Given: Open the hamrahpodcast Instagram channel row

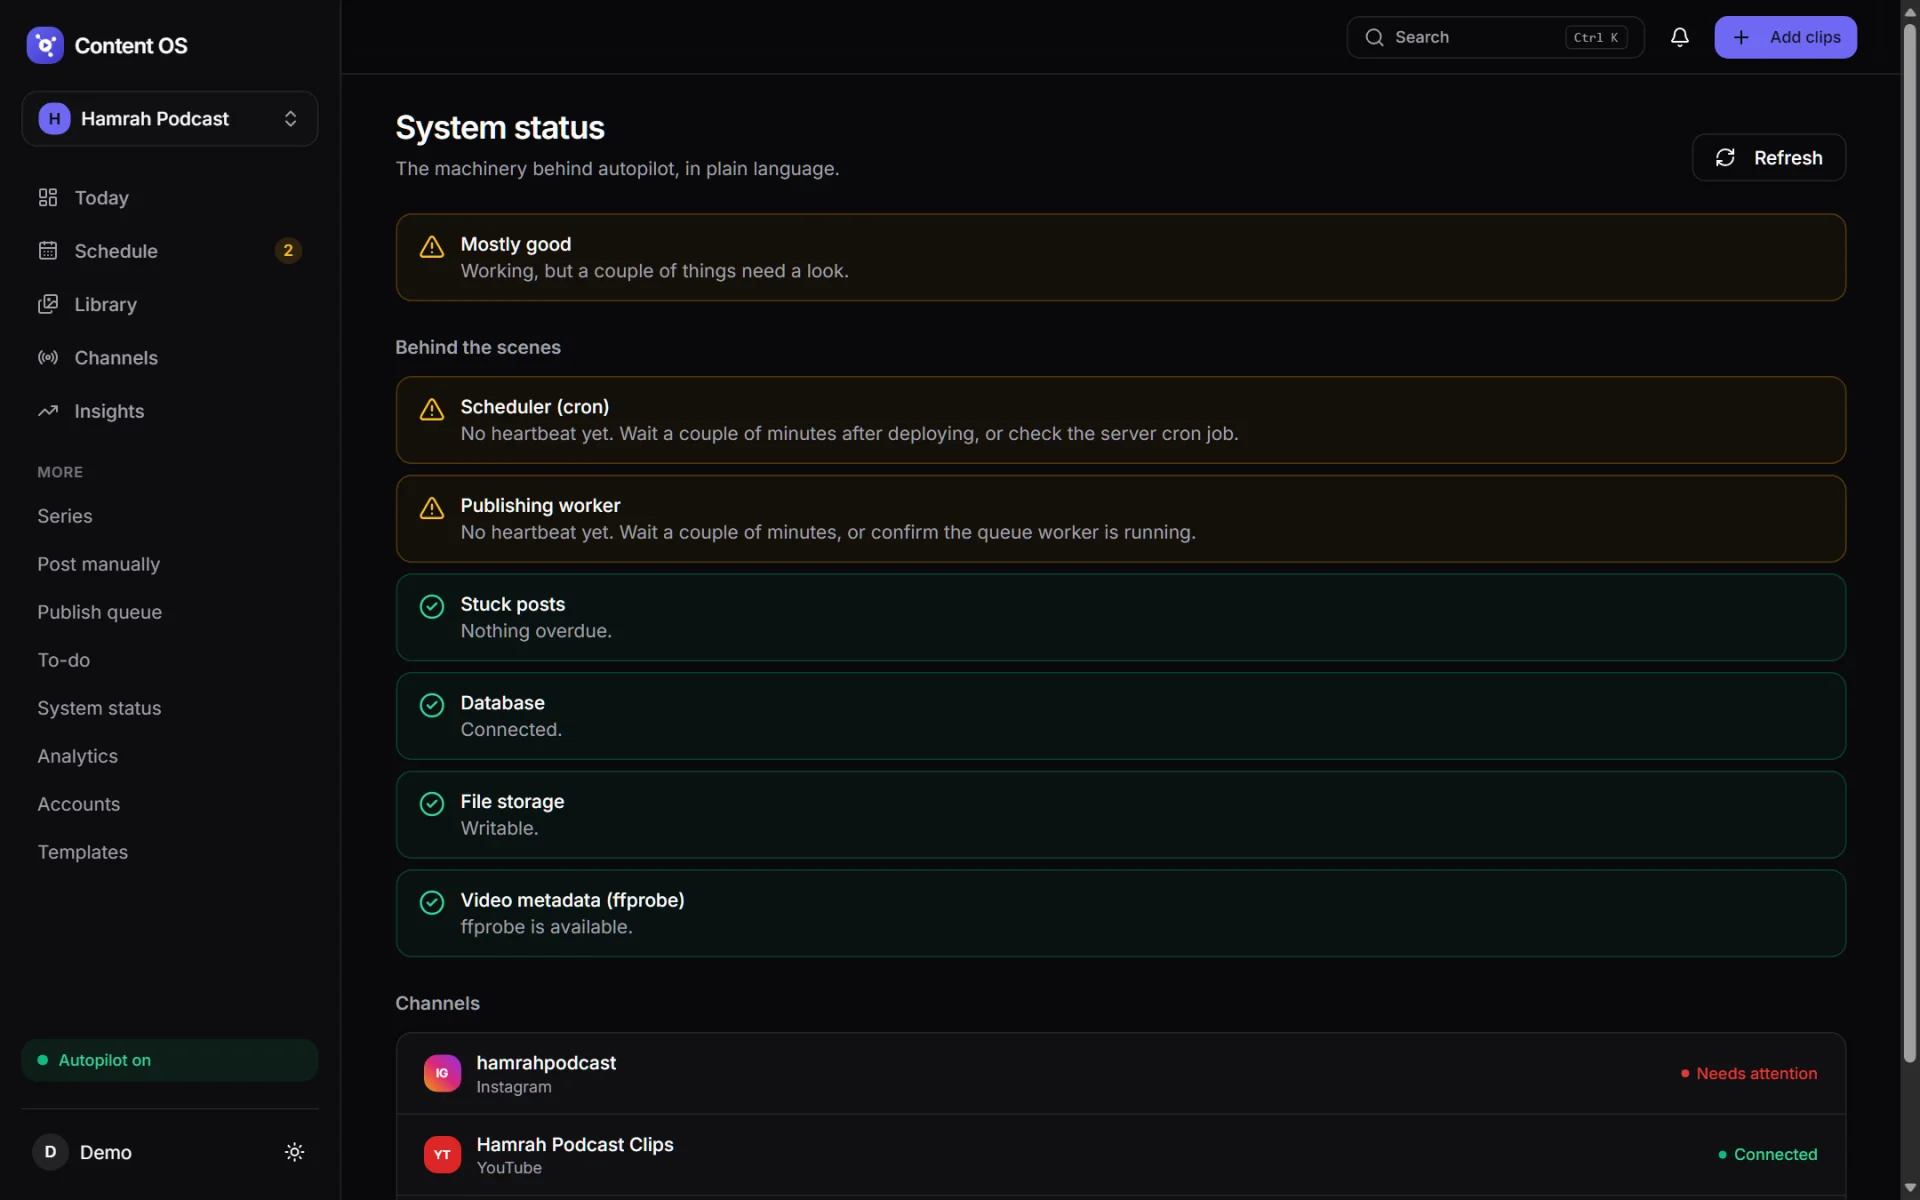Looking at the screenshot, I should (x=1120, y=1074).
